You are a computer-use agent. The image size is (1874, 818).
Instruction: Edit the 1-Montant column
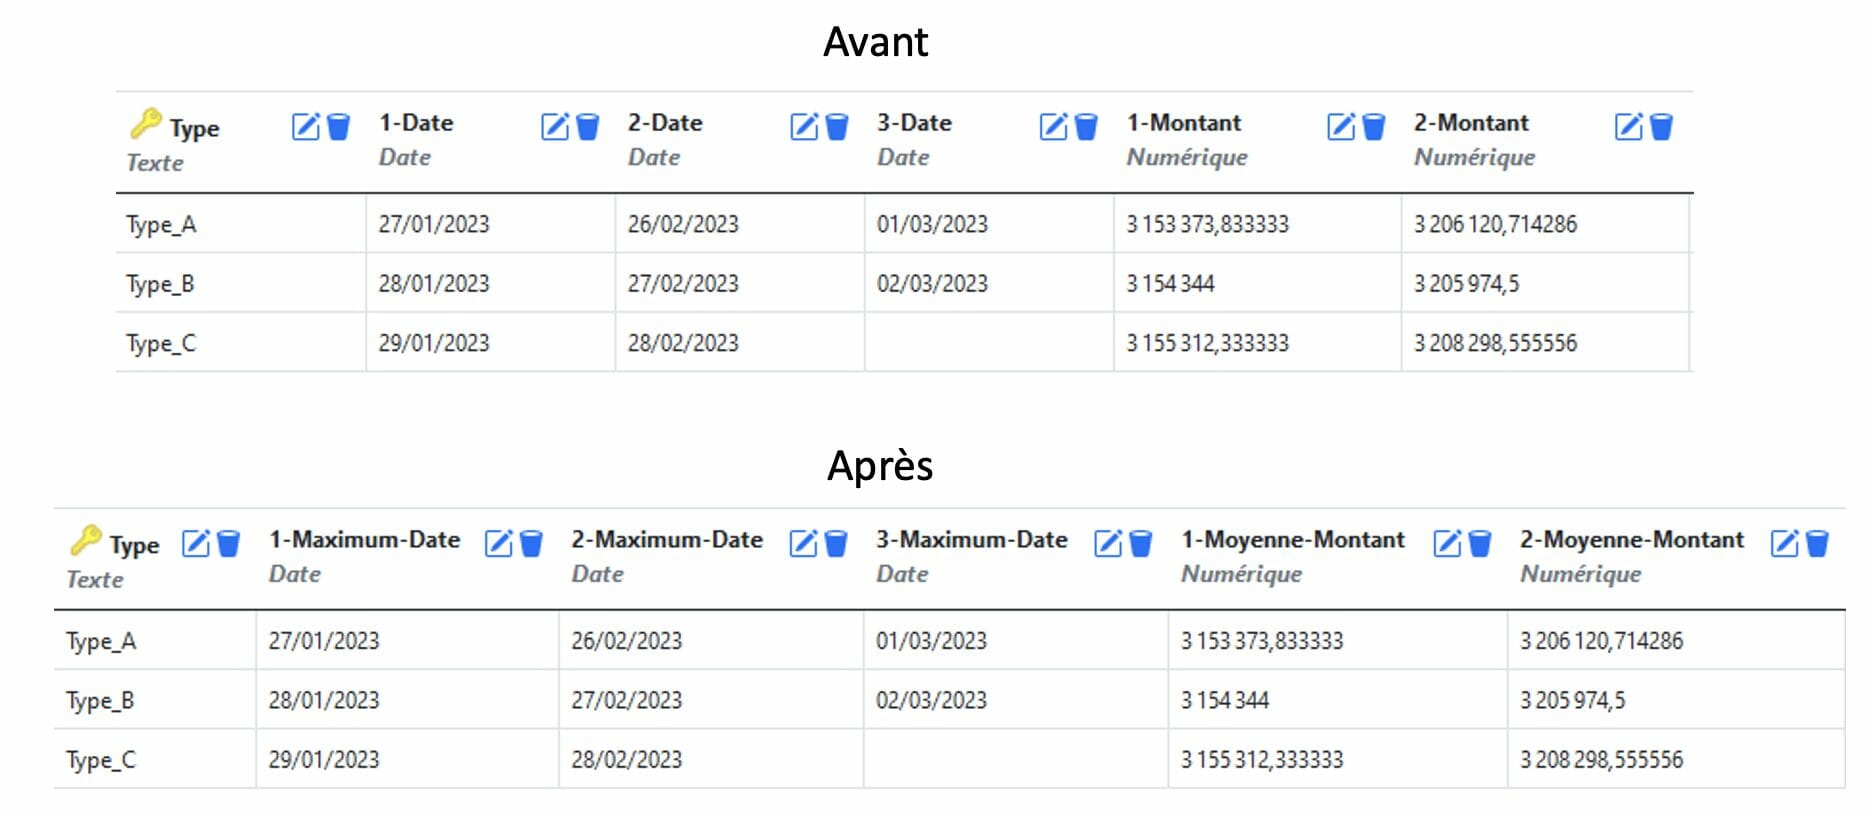[1341, 127]
